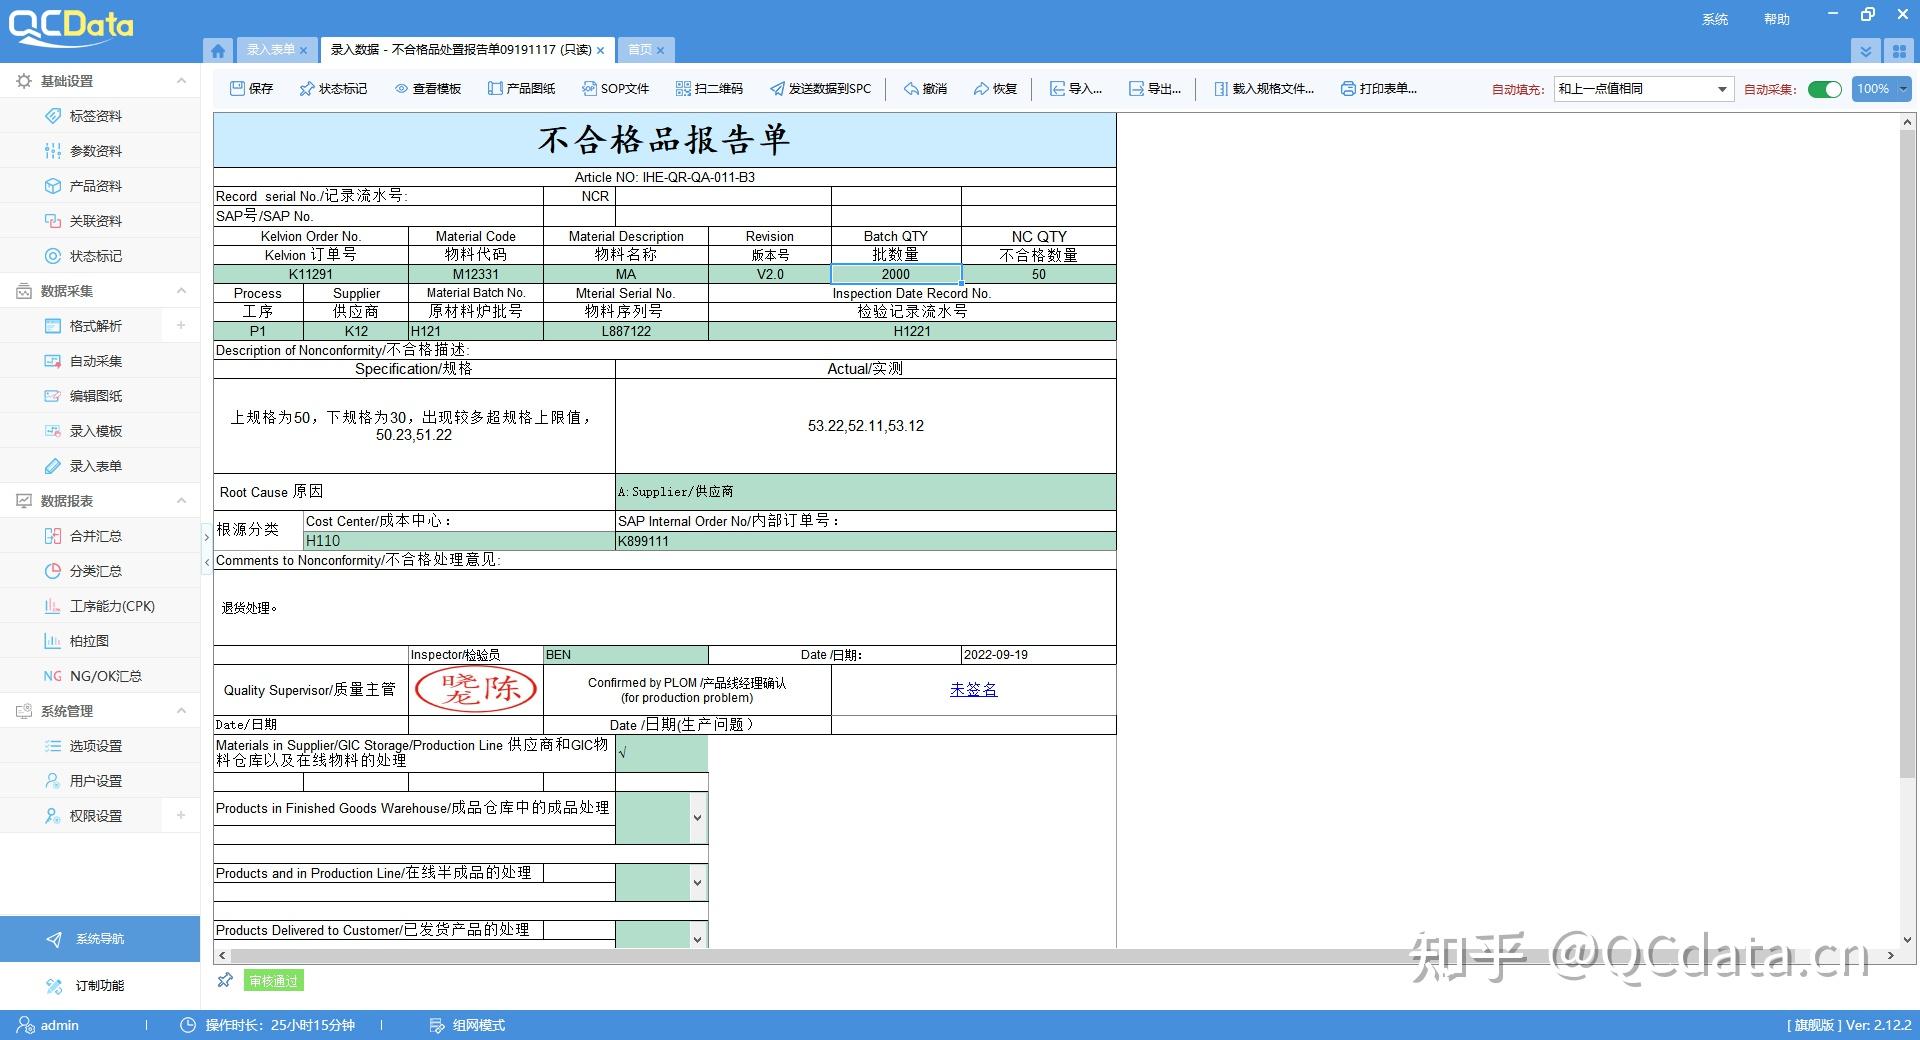The height and width of the screenshot is (1040, 1920).
Task: Toggle the 自动采集 switch
Action: (x=1825, y=89)
